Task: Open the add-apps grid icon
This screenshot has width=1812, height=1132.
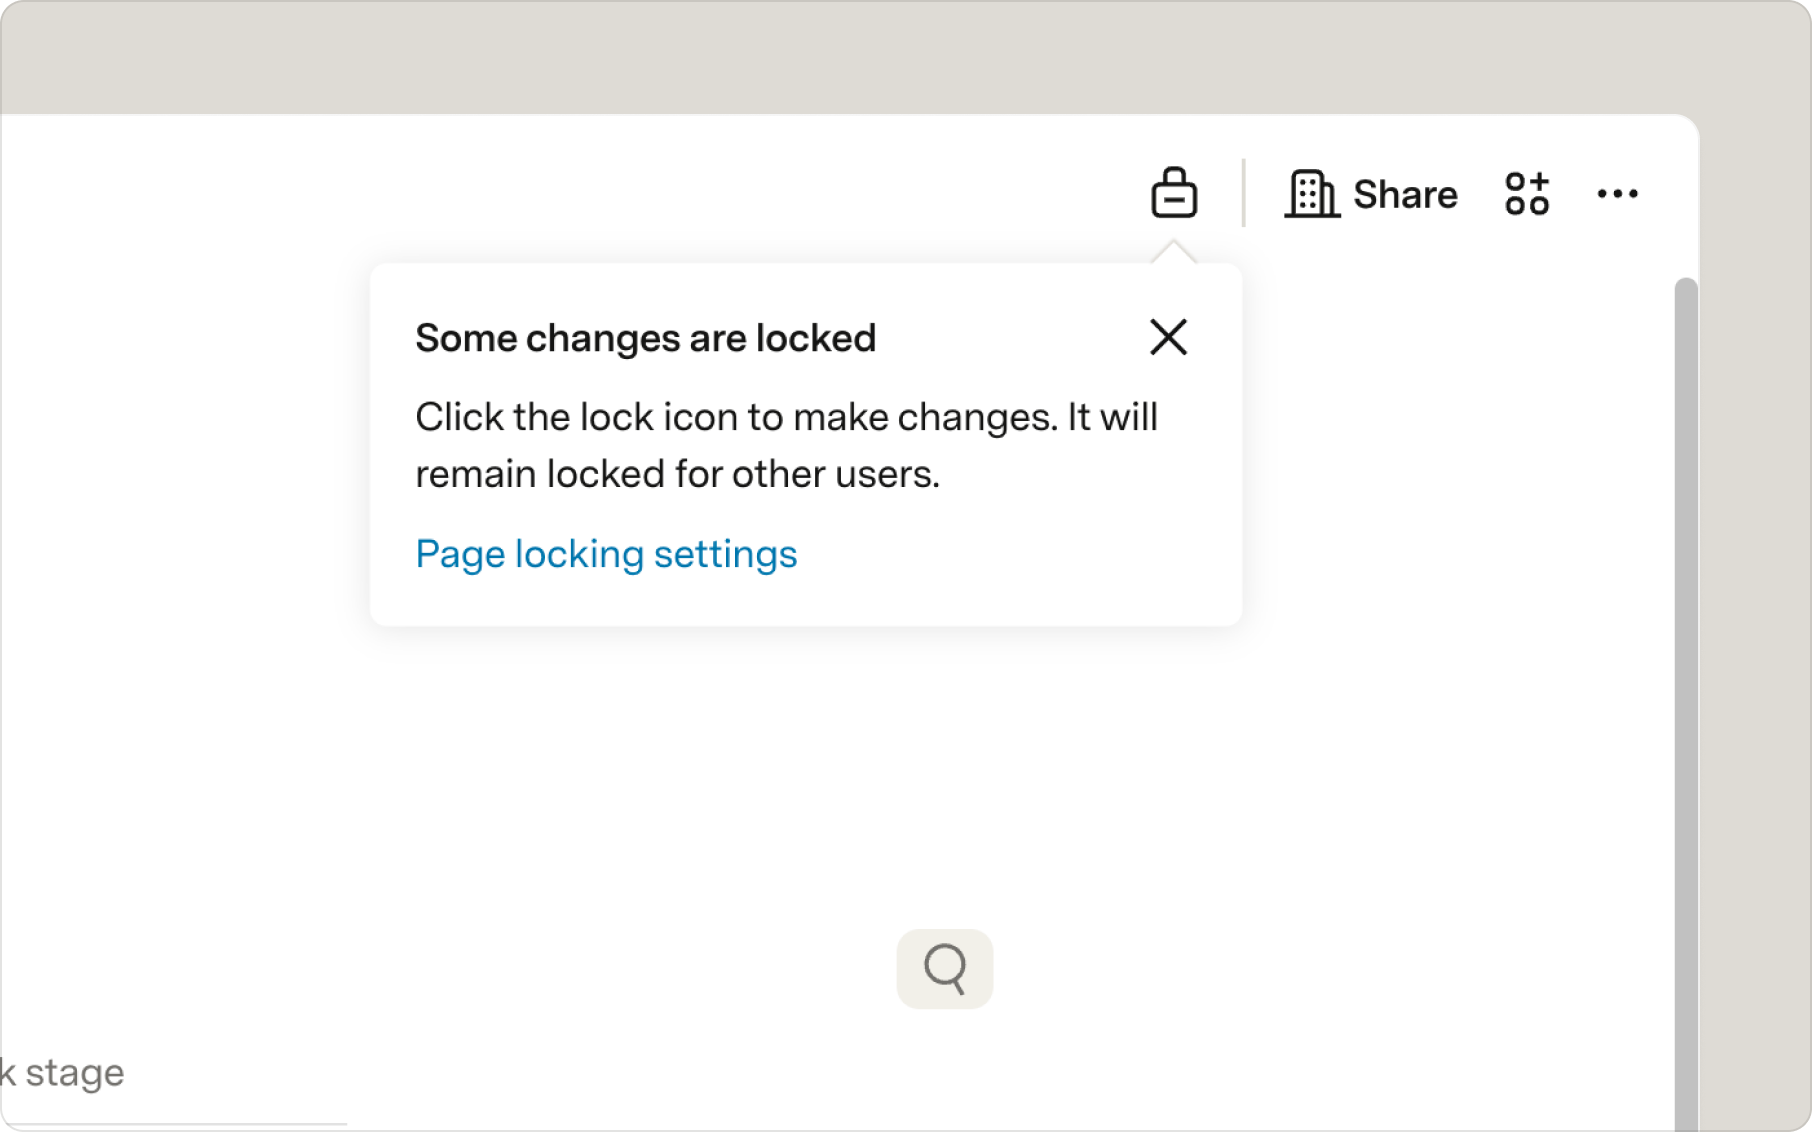Action: pos(1526,193)
